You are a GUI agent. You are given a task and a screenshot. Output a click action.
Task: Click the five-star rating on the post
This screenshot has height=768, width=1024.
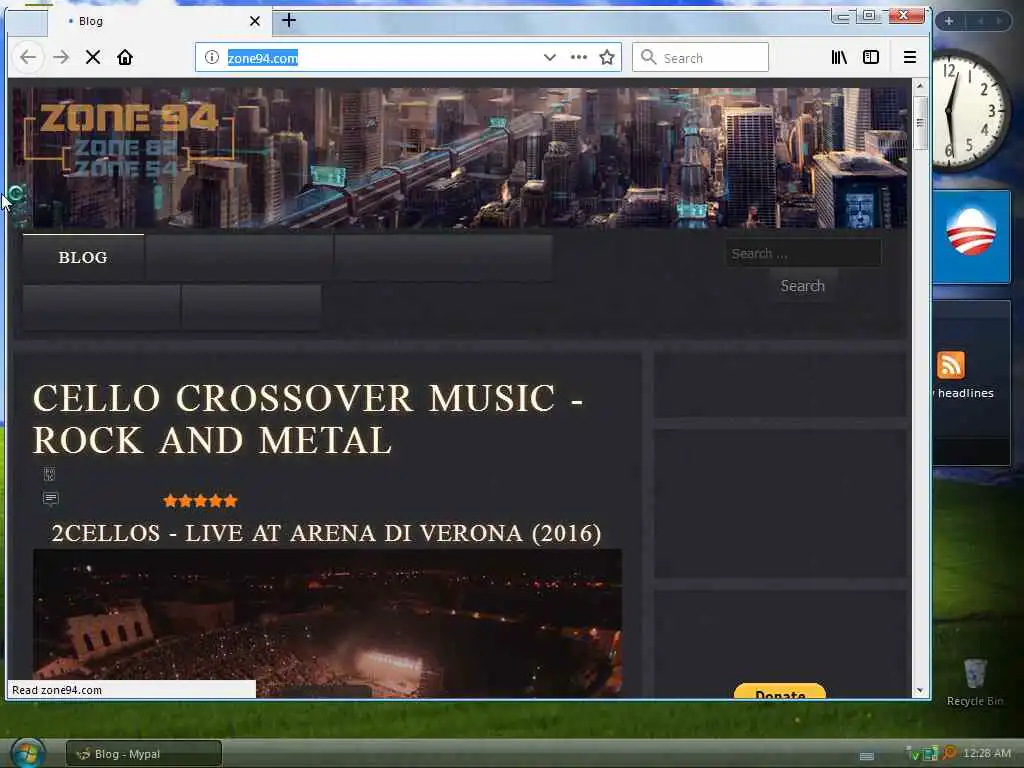[x=200, y=501]
